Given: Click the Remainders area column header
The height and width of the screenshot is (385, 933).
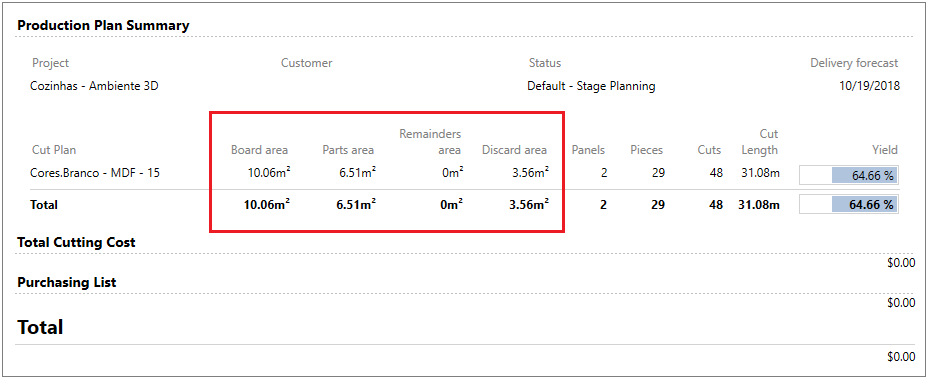Looking at the screenshot, I should [x=430, y=142].
